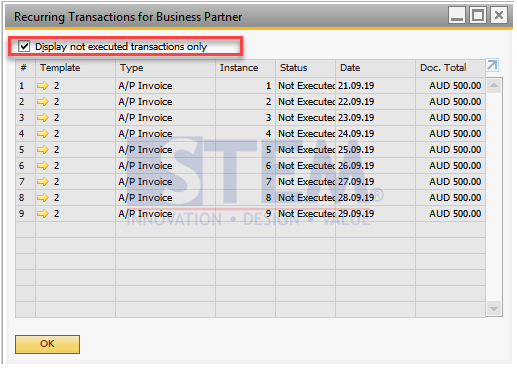This screenshot has width=517, height=369.
Task: Click the Template column header
Action: click(75, 68)
